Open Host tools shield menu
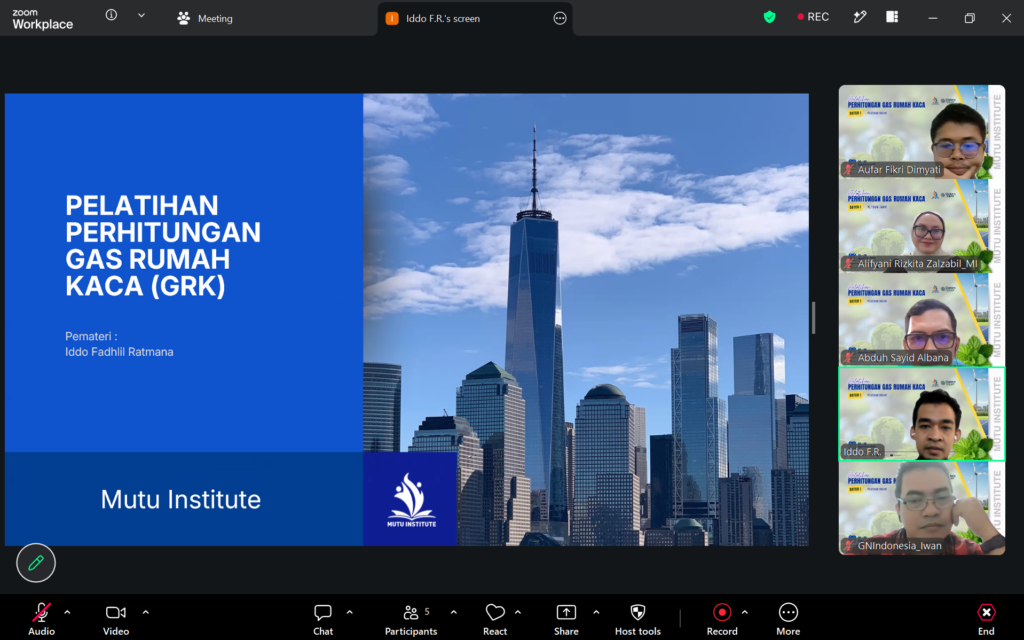 coord(638,618)
